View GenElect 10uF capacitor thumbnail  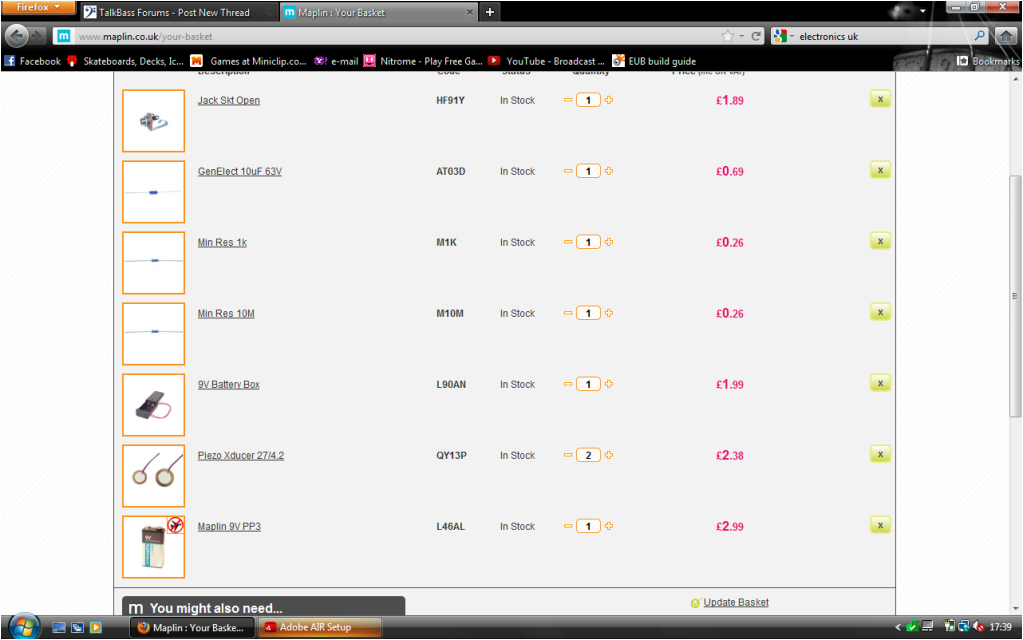pyautogui.click(x=153, y=192)
